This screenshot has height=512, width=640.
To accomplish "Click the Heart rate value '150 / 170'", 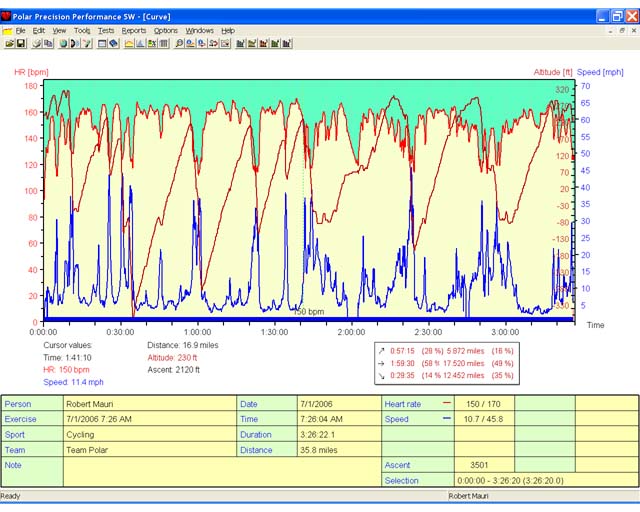I will tap(483, 404).
